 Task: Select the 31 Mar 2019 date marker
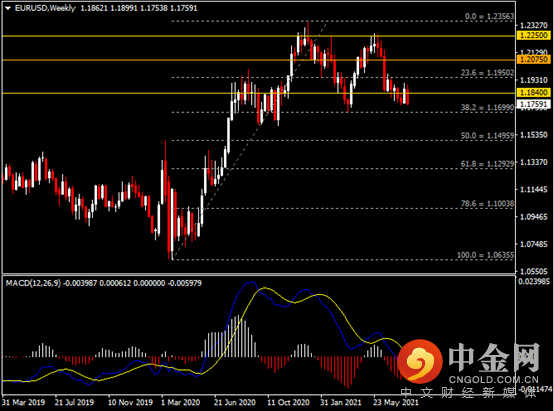click(23, 402)
